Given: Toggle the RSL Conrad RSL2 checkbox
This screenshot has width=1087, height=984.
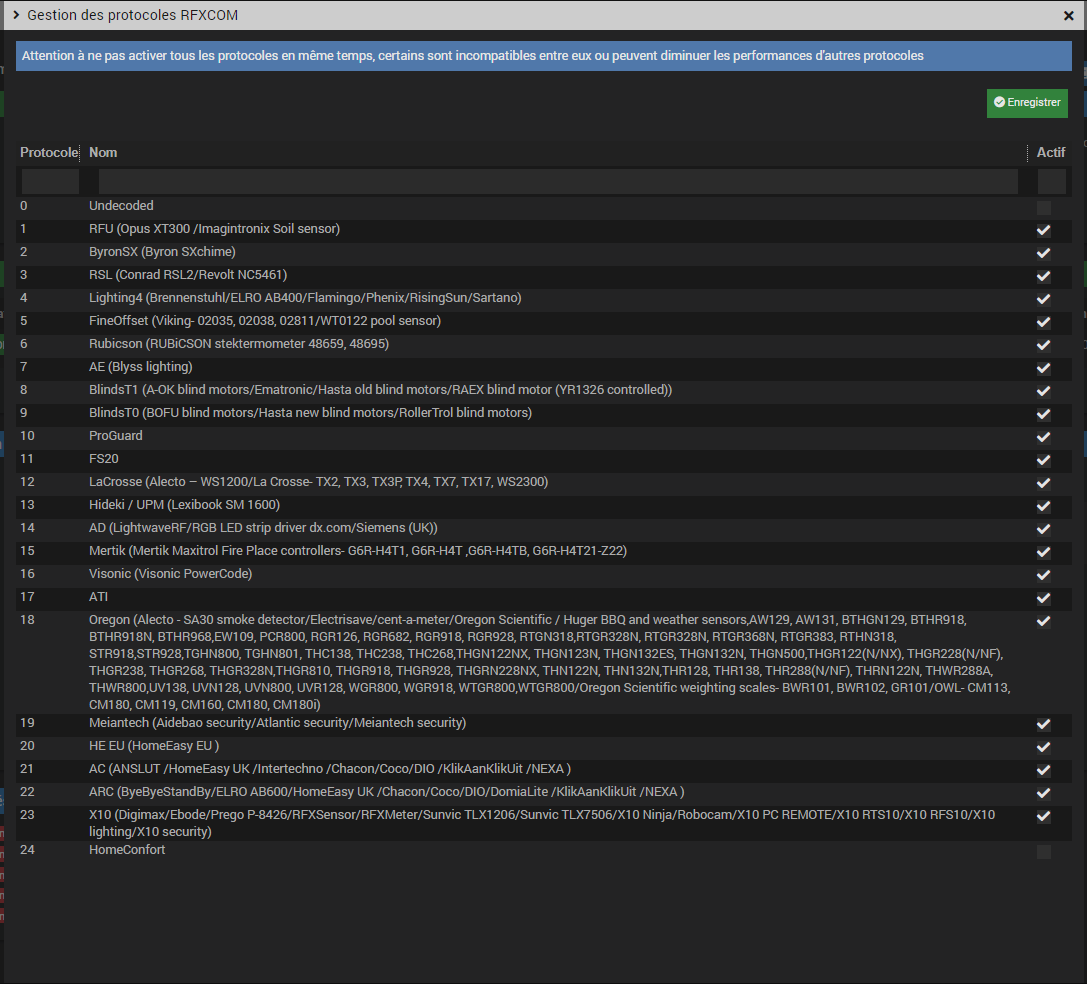Looking at the screenshot, I should [1043, 276].
